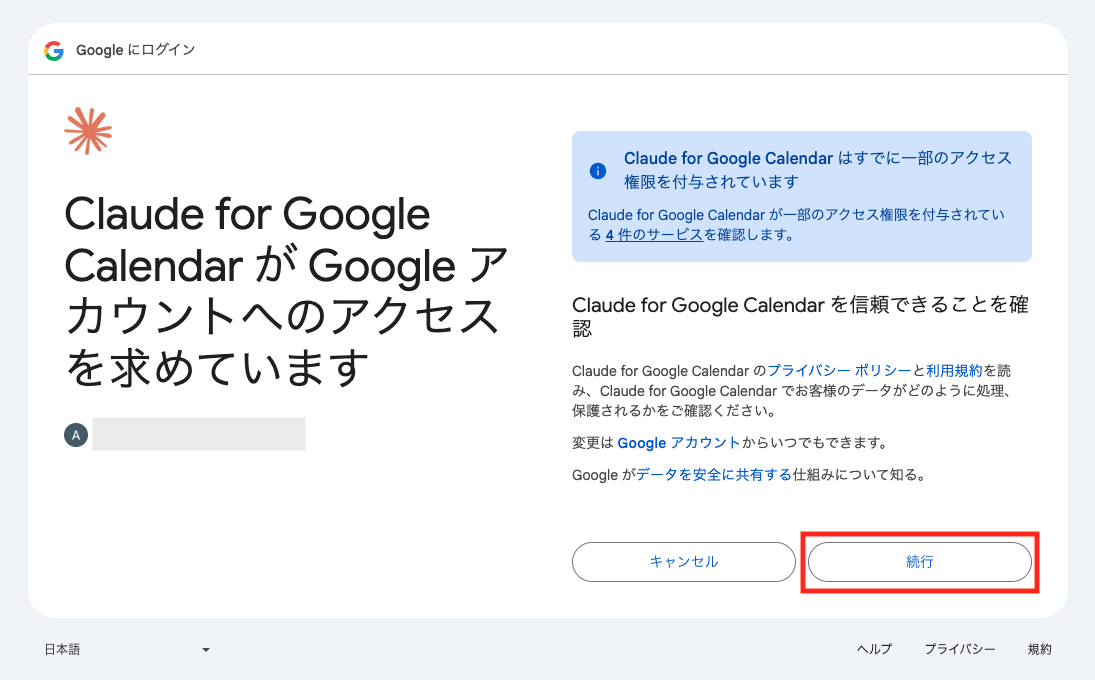This screenshot has width=1095, height=680.
Task: Open the 利用規約 terms link
Action: [x=954, y=371]
